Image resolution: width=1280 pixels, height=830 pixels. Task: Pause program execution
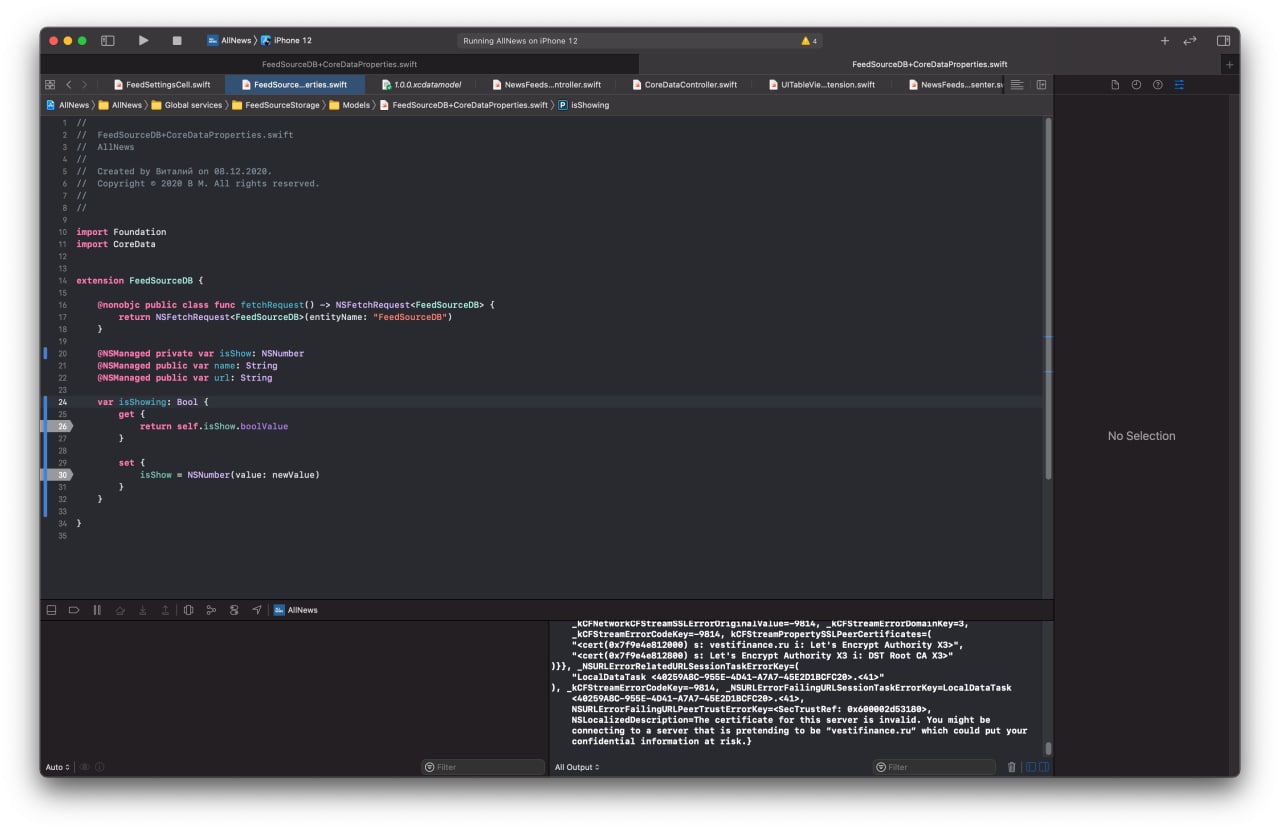pos(97,610)
